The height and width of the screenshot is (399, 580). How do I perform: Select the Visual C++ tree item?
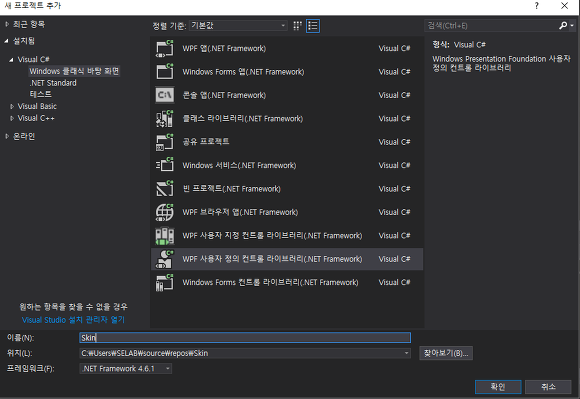(36, 118)
